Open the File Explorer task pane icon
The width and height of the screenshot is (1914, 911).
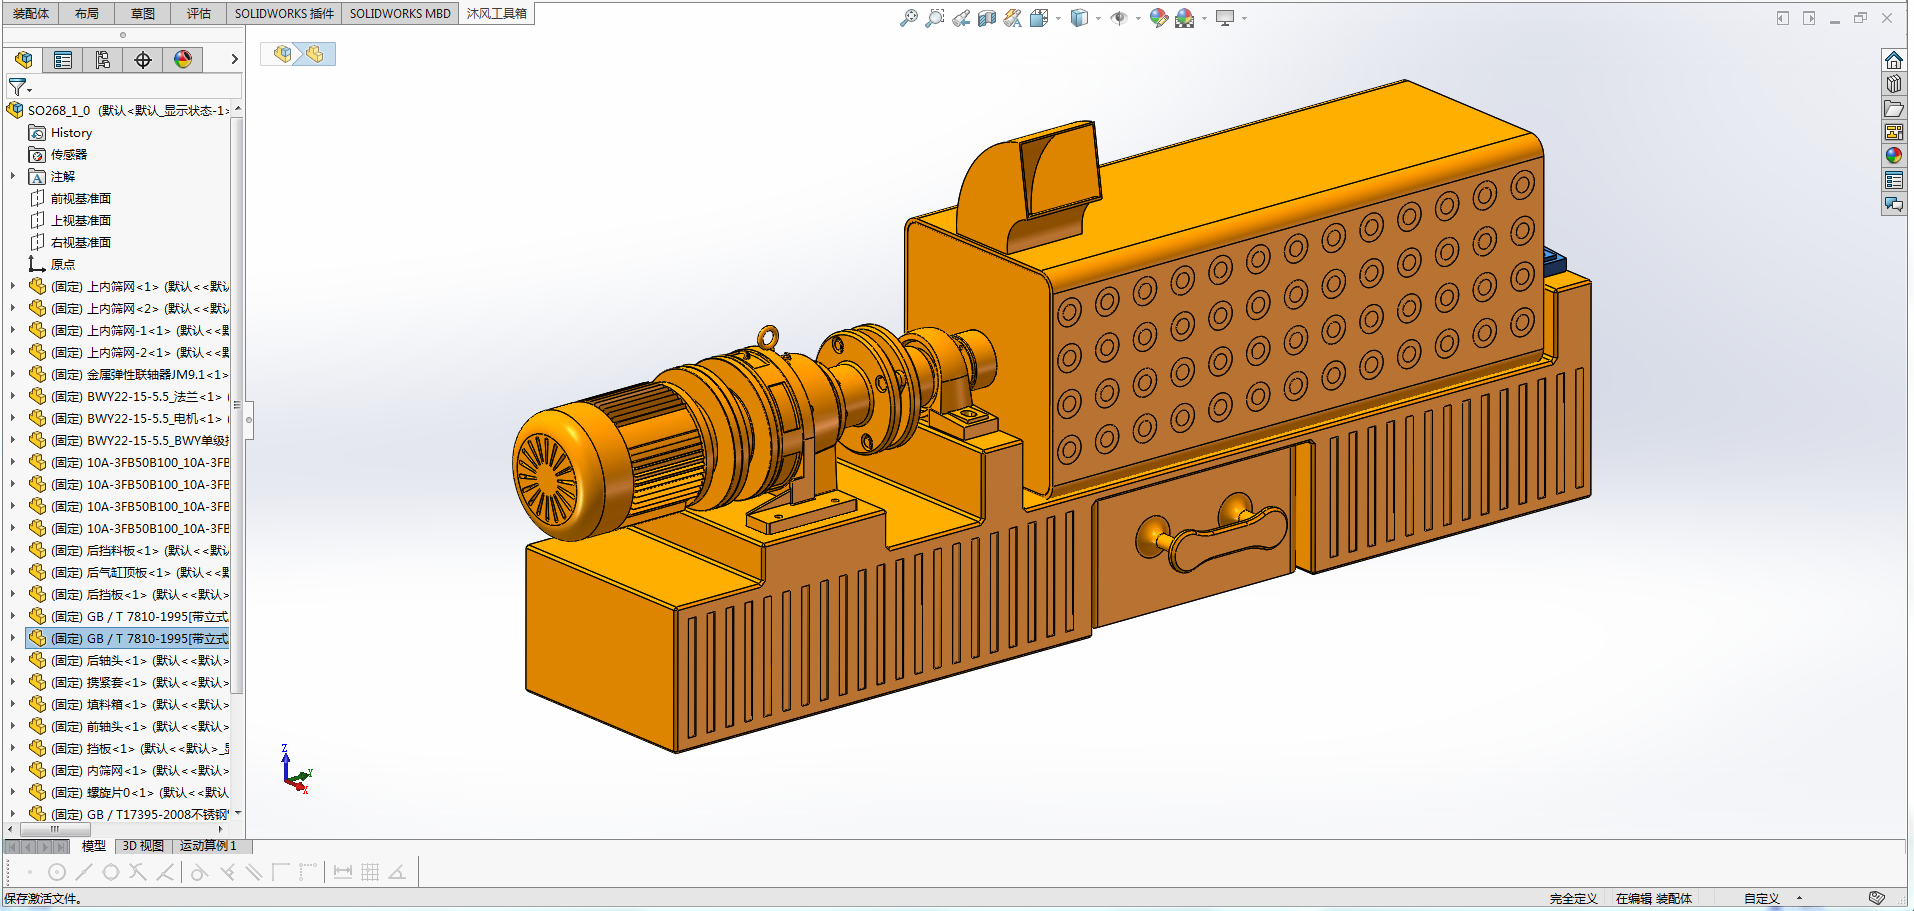pos(1894,108)
